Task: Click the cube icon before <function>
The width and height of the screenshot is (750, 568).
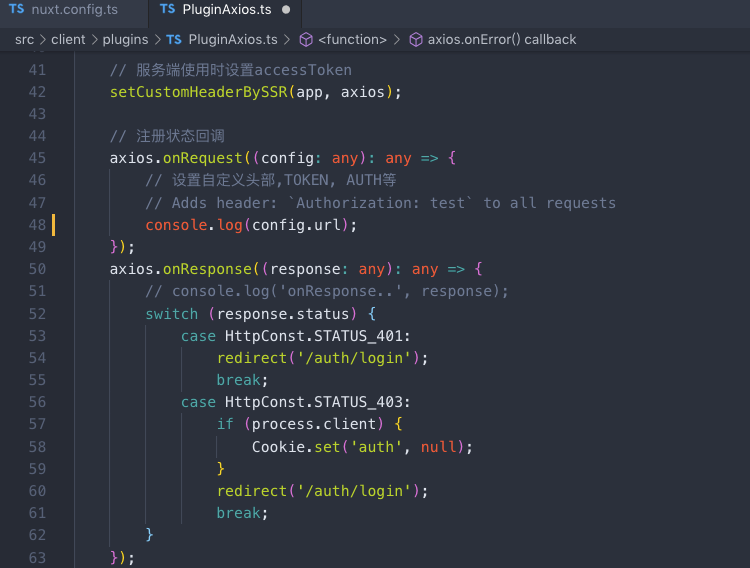Action: (x=306, y=40)
